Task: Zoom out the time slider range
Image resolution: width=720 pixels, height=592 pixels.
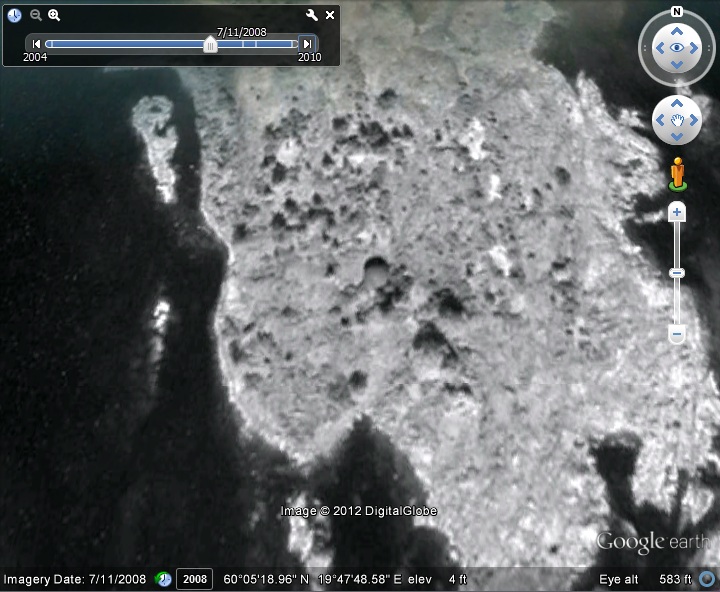Action: pyautogui.click(x=36, y=15)
